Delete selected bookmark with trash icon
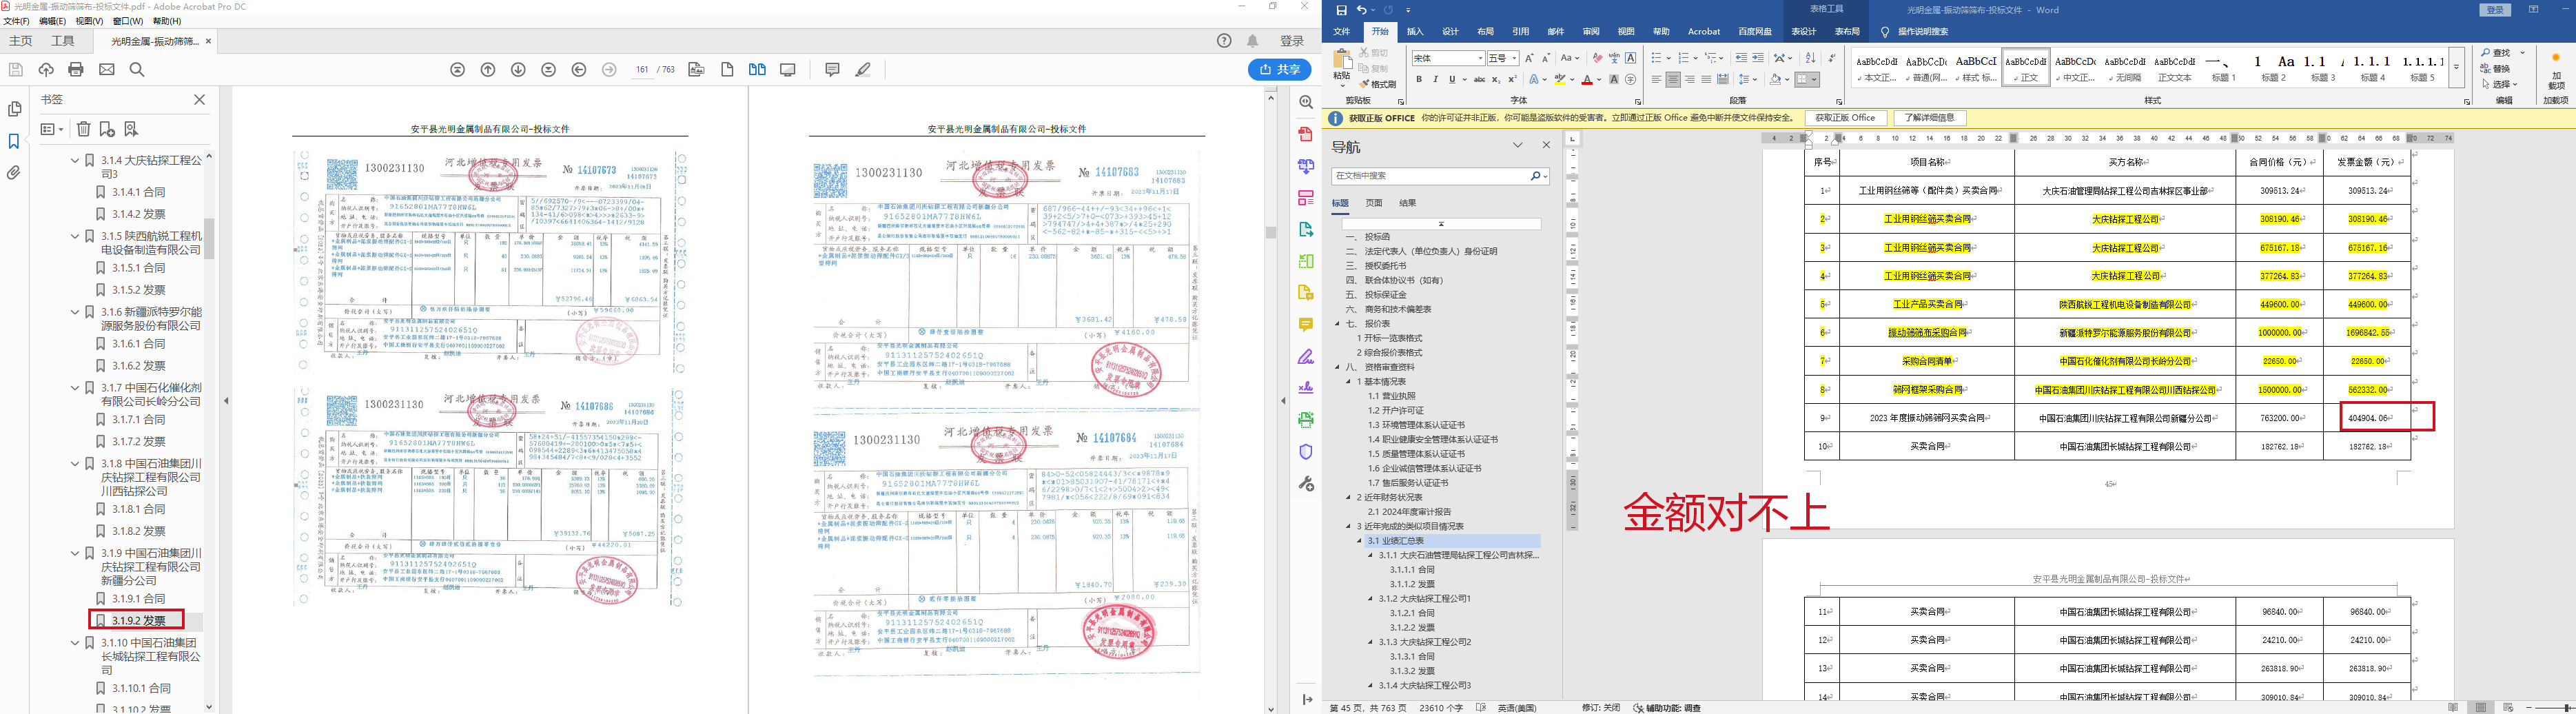 point(84,129)
